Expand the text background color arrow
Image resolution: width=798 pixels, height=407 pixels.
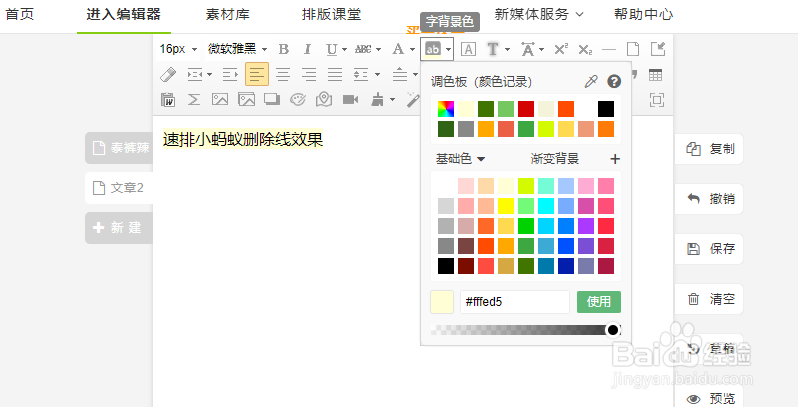pos(448,50)
